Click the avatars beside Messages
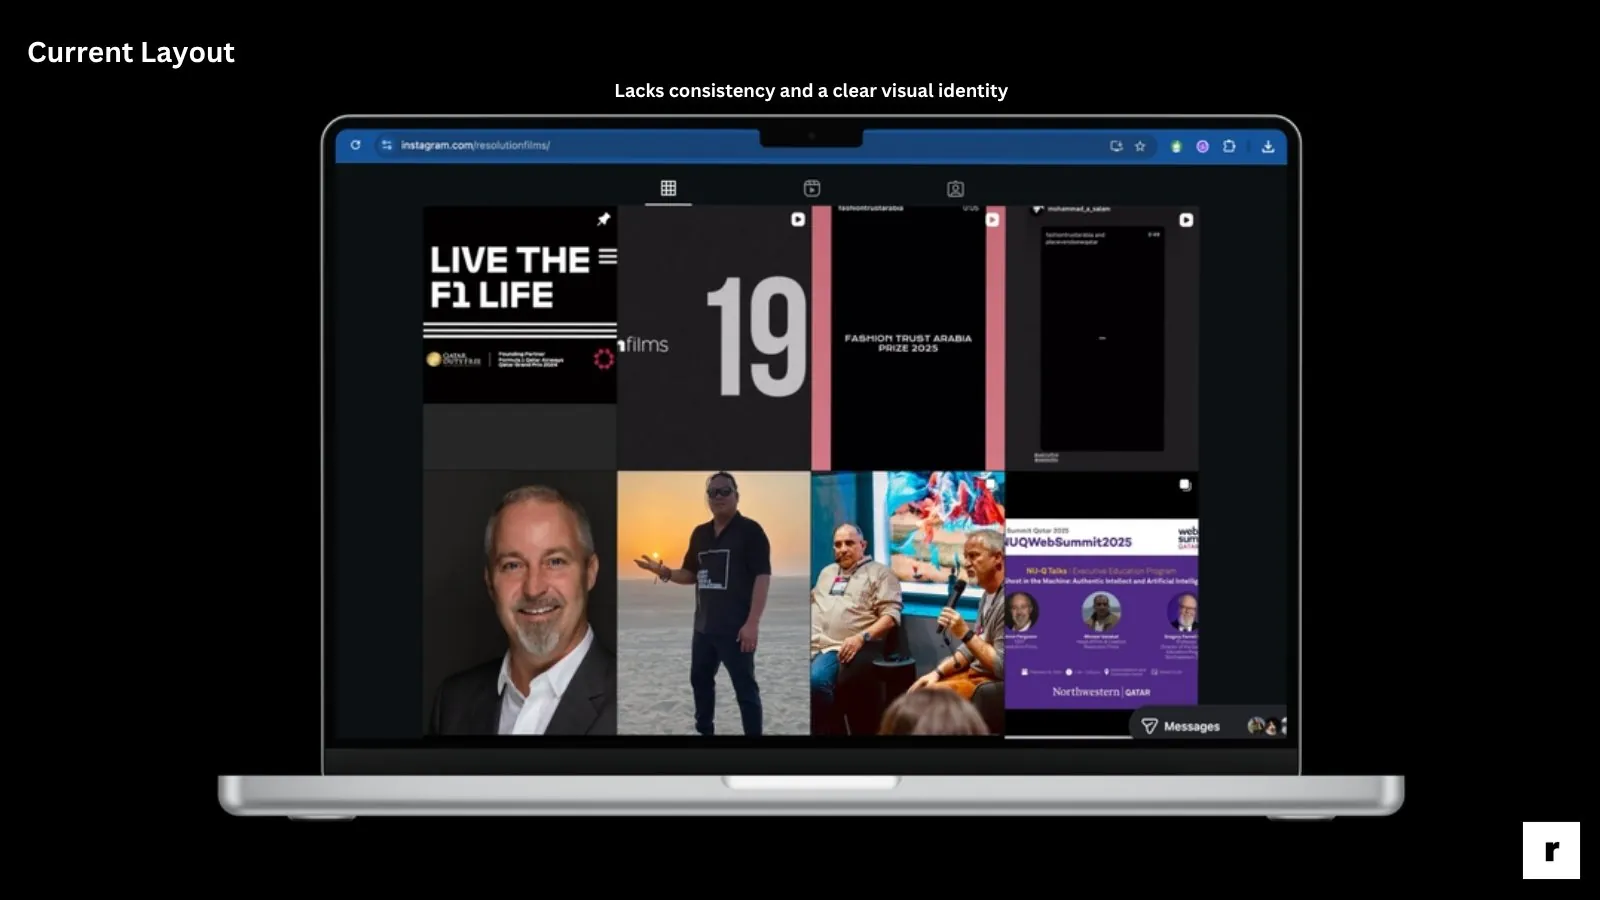The image size is (1600, 900). click(1266, 726)
